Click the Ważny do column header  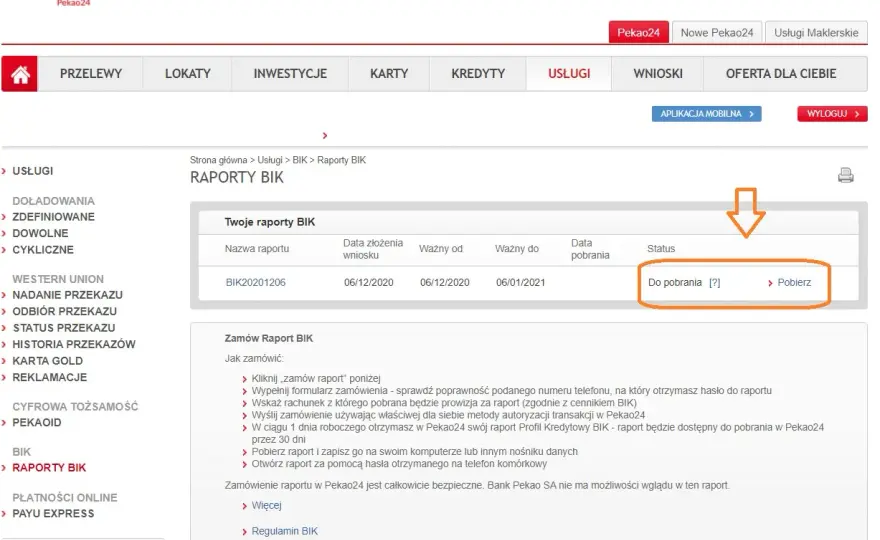point(516,249)
